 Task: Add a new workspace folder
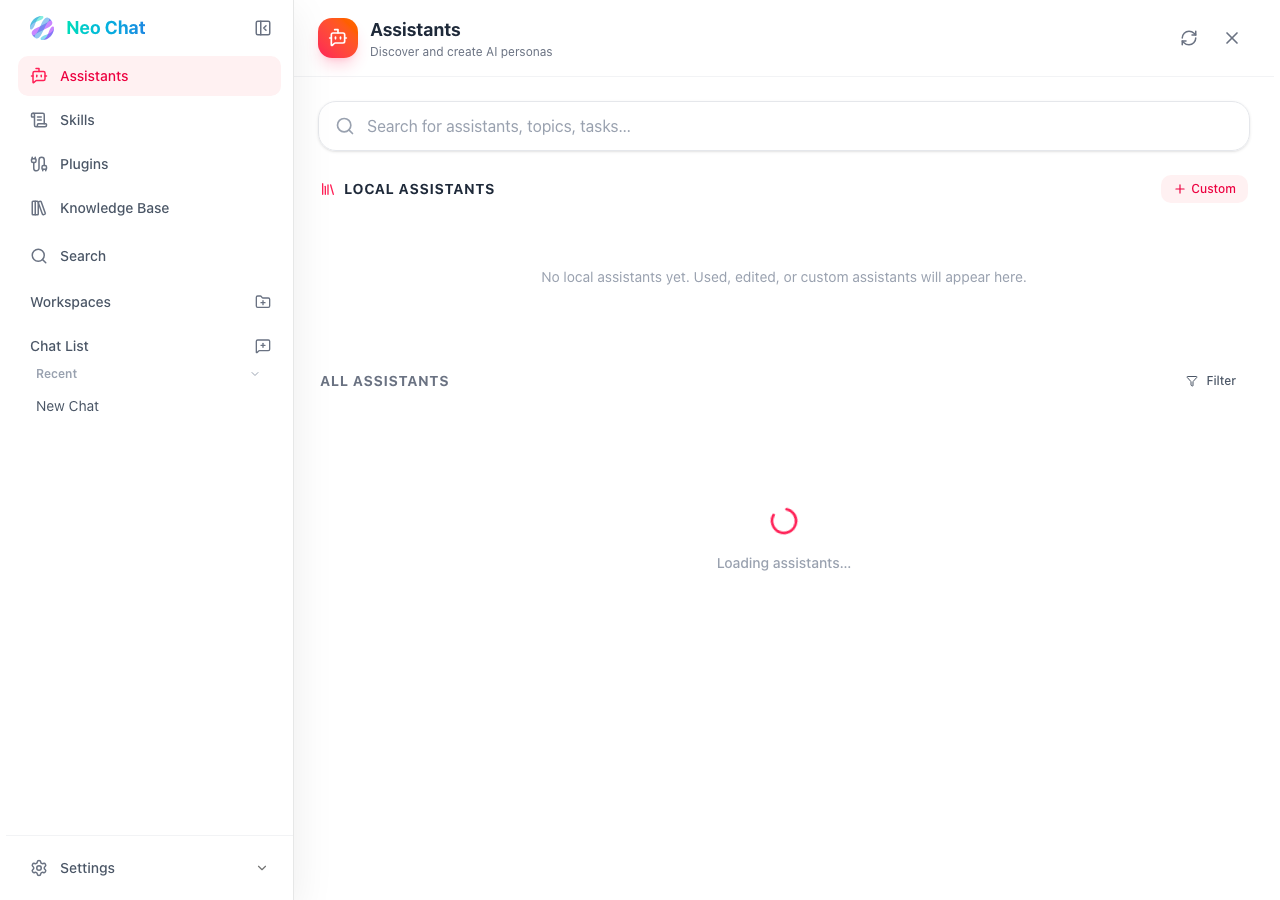[263, 302]
